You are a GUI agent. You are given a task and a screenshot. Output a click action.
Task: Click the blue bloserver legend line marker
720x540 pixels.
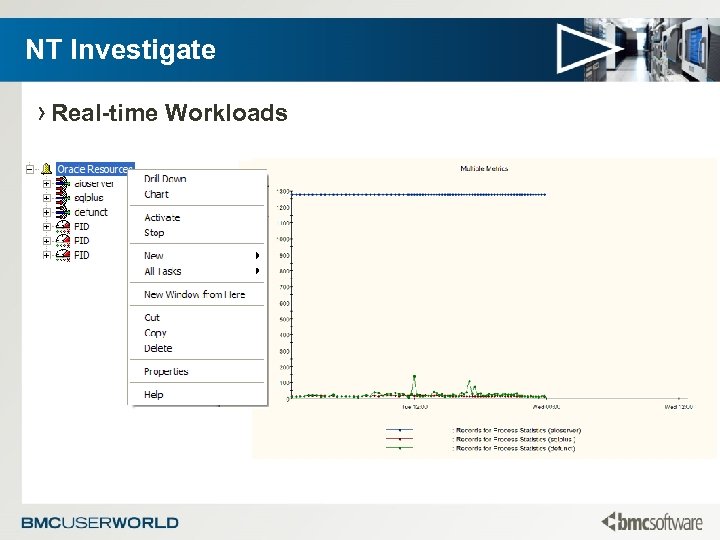(x=399, y=430)
